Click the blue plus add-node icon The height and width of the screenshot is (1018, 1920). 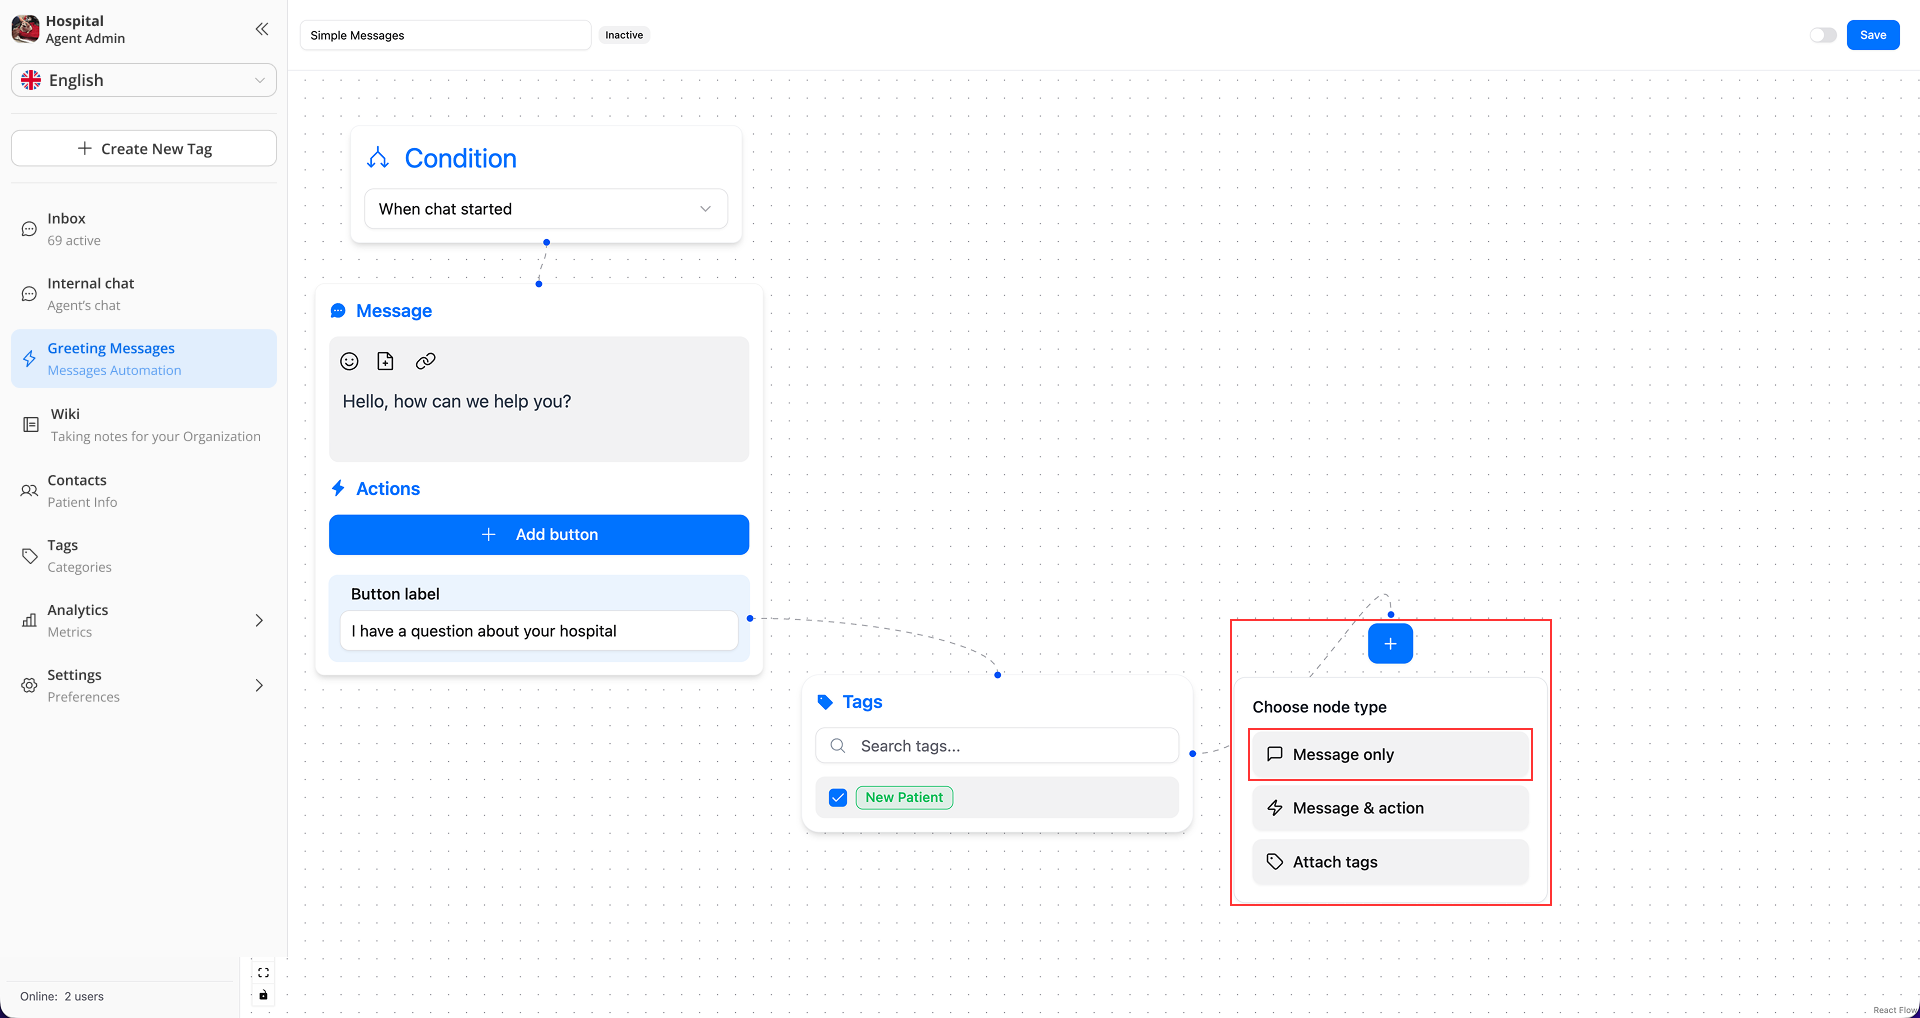(x=1390, y=644)
